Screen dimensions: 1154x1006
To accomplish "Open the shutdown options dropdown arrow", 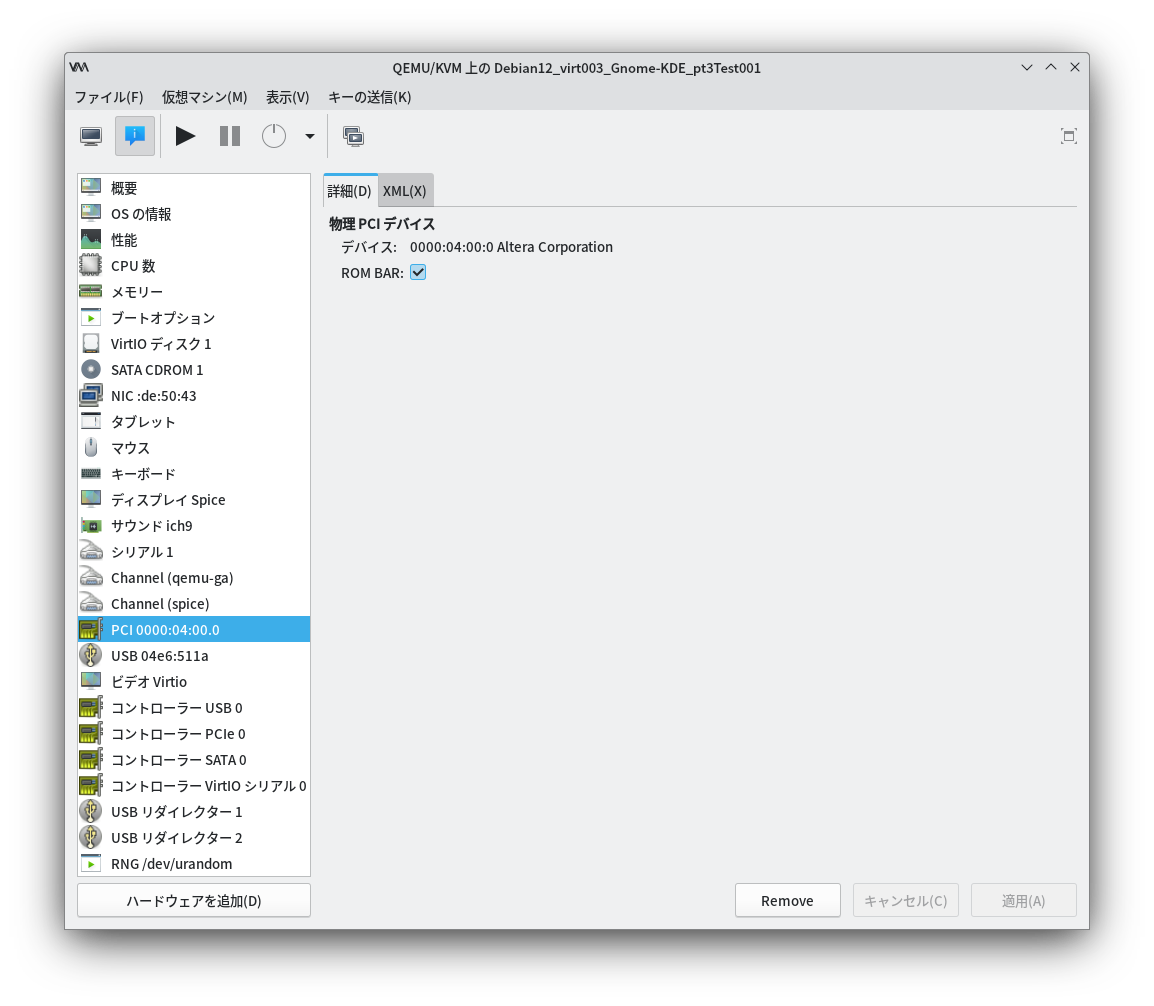I will pyautogui.click(x=310, y=136).
